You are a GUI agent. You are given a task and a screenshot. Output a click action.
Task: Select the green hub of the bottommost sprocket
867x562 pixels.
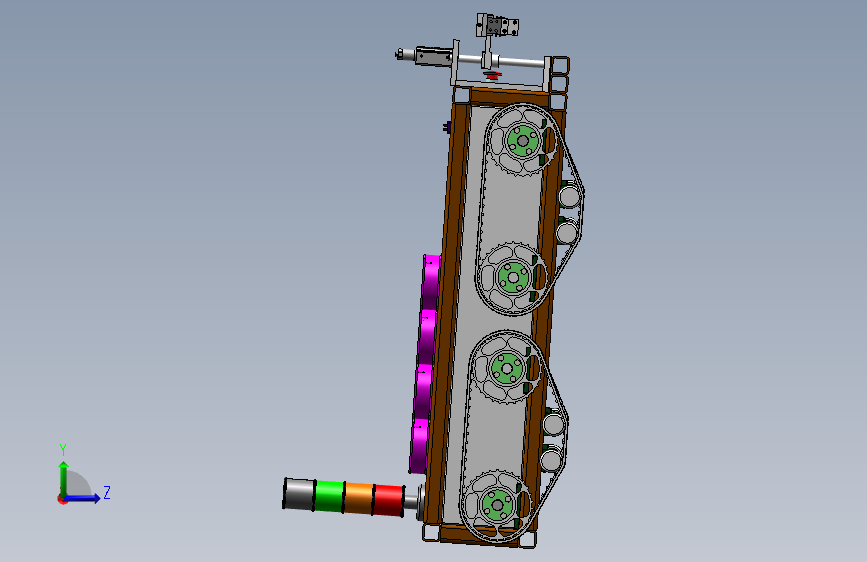click(497, 505)
